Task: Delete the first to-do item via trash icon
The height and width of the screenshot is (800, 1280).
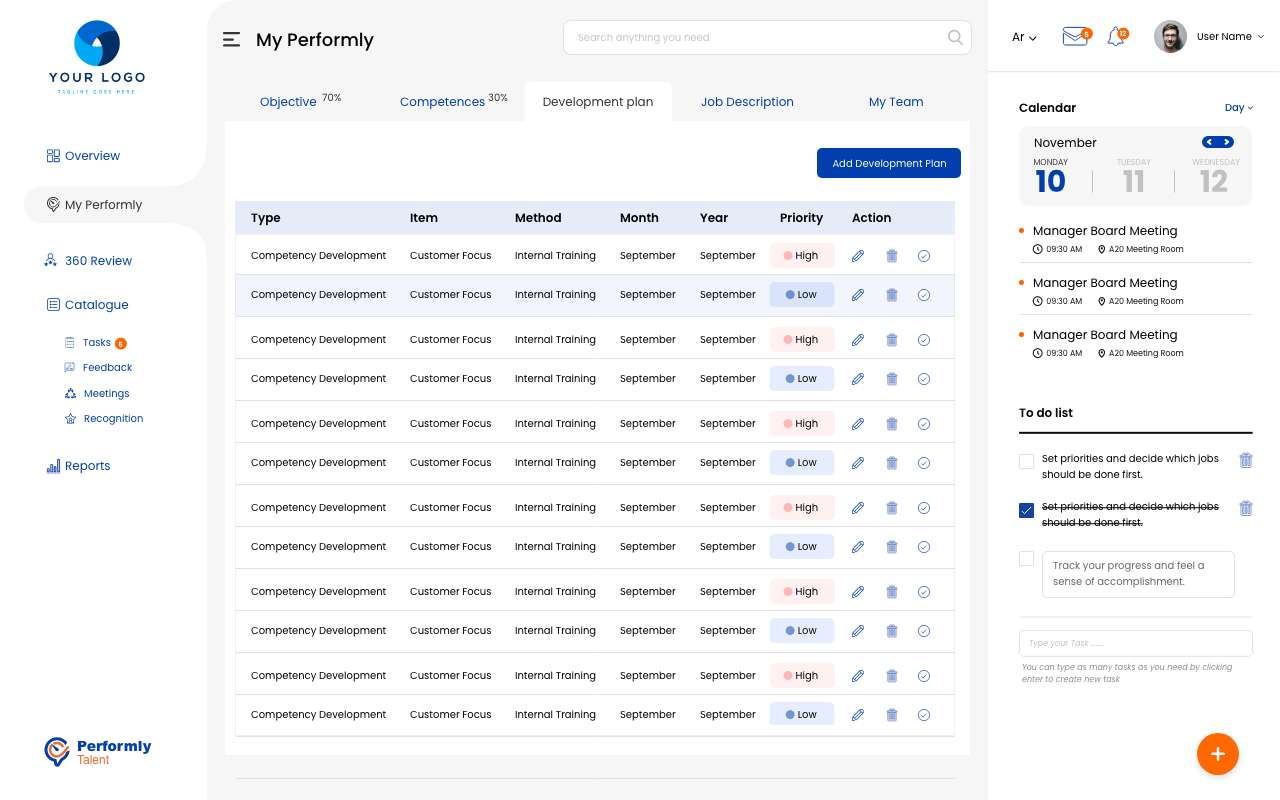Action: click(1245, 460)
